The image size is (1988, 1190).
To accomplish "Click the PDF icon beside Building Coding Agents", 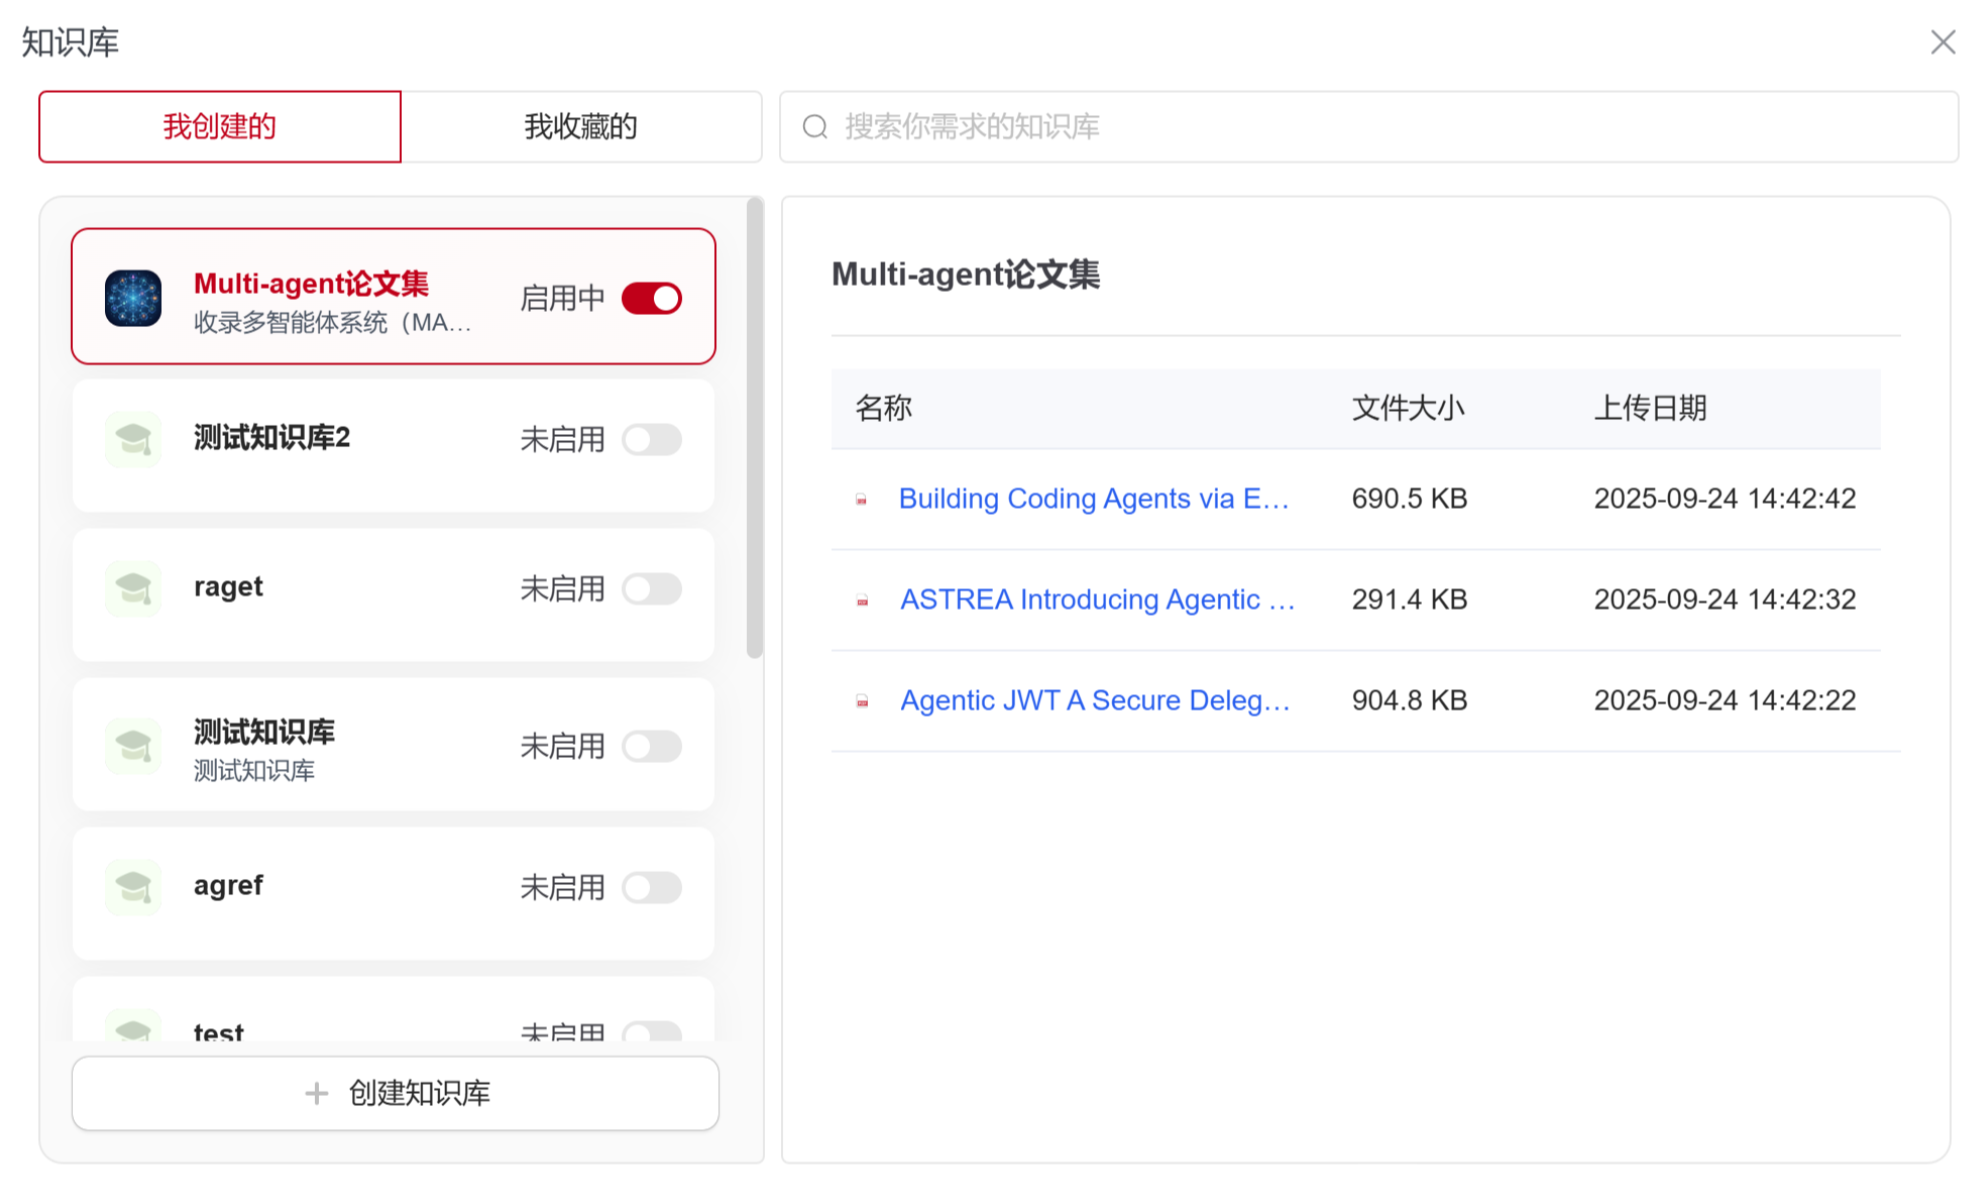I will click(x=861, y=499).
